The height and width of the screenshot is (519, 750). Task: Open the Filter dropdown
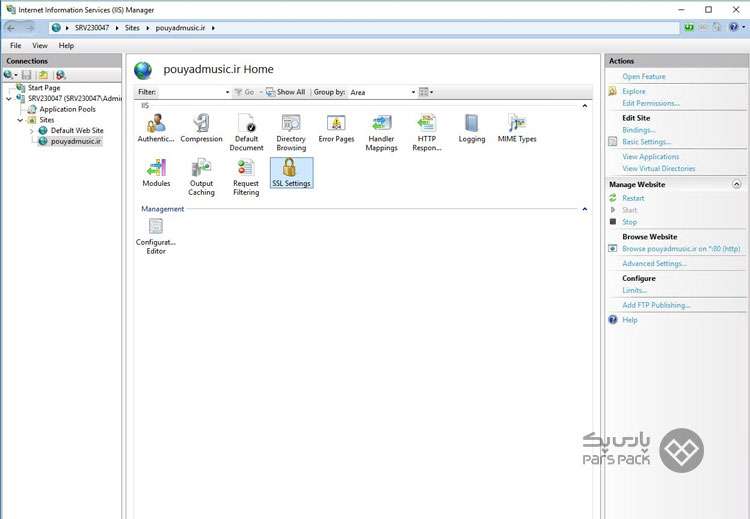(x=227, y=92)
